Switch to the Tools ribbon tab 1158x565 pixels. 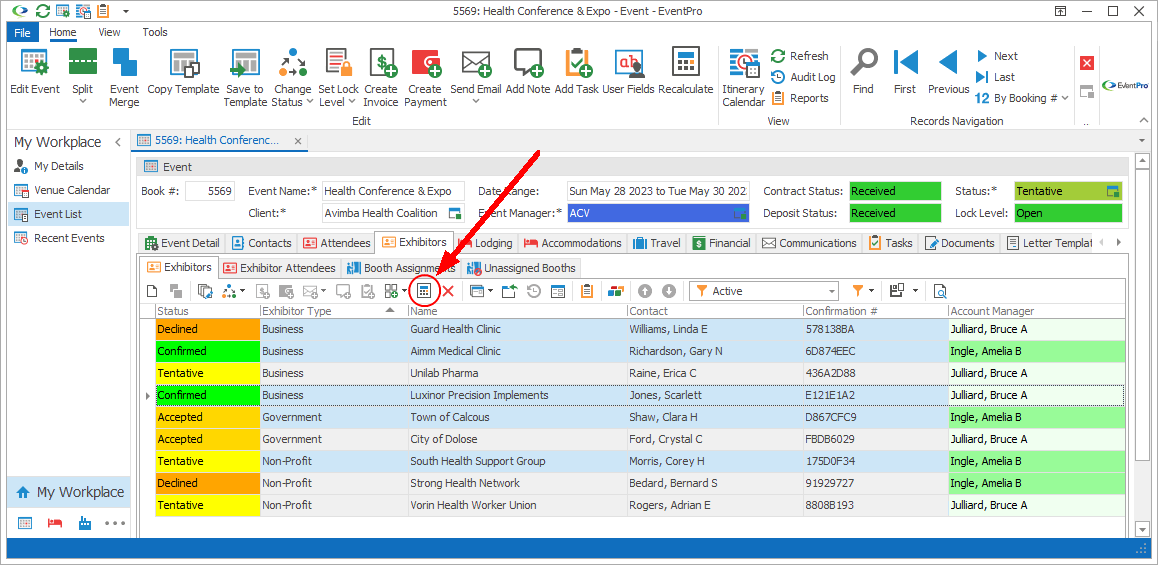pos(155,32)
